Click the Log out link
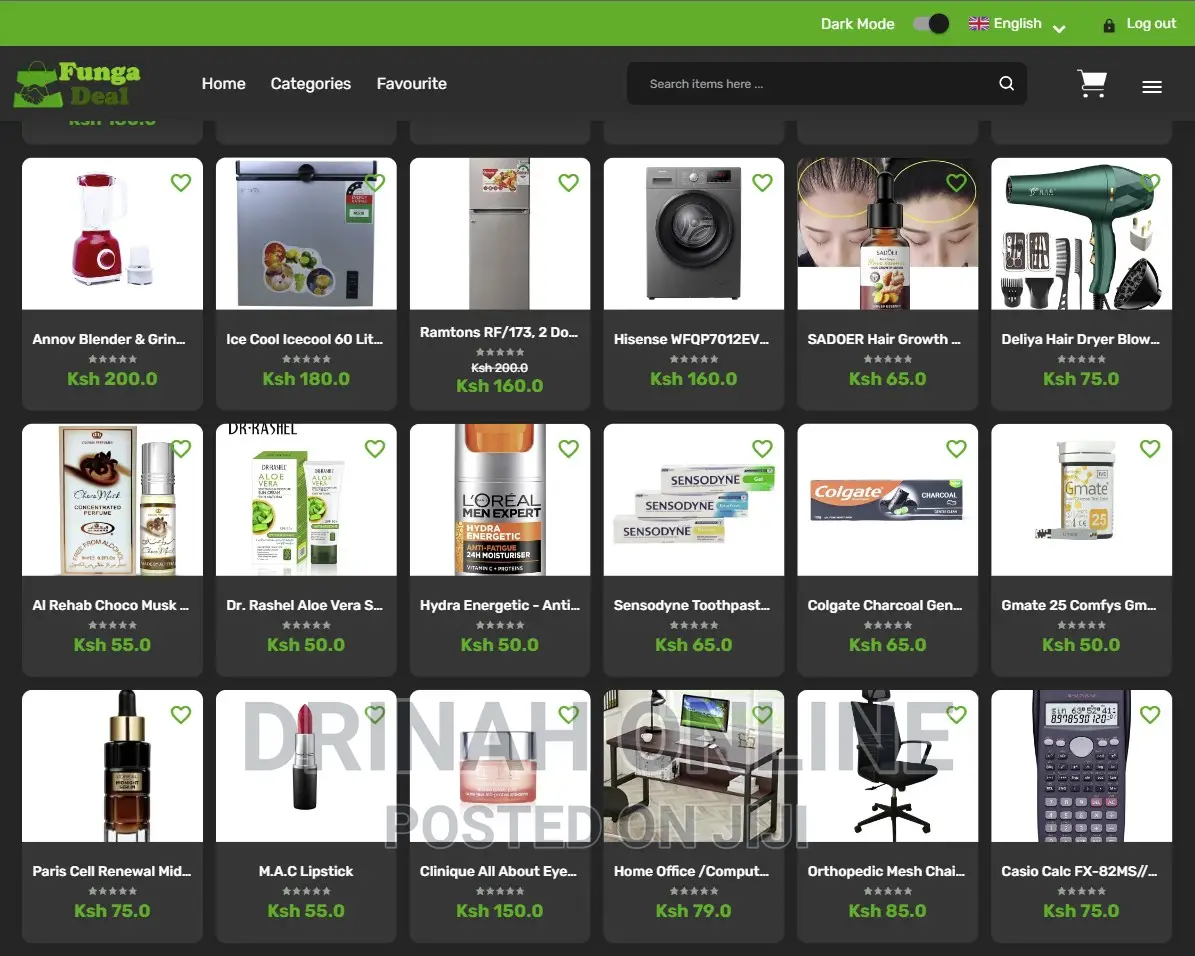This screenshot has height=956, width=1195. 1151,24
